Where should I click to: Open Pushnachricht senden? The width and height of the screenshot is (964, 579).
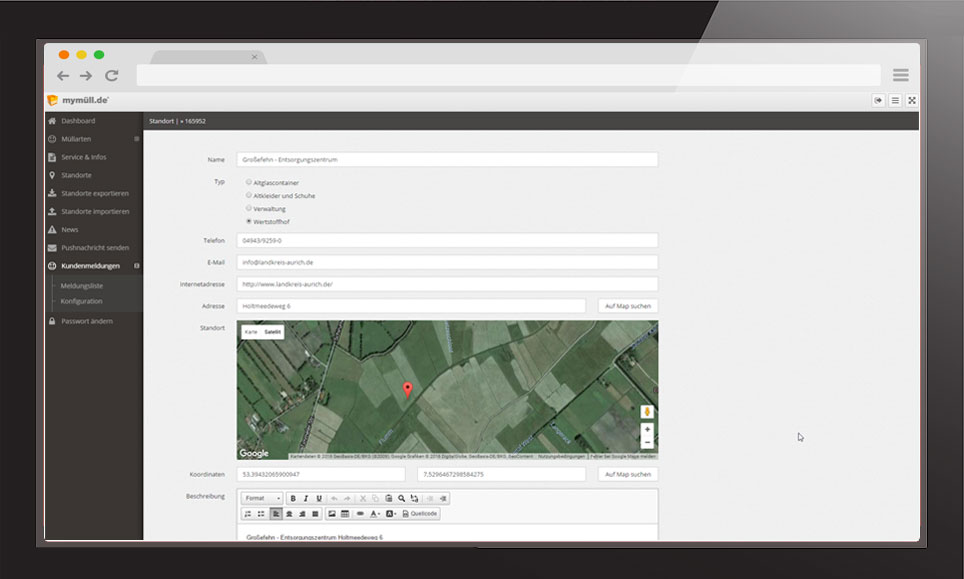(x=94, y=248)
